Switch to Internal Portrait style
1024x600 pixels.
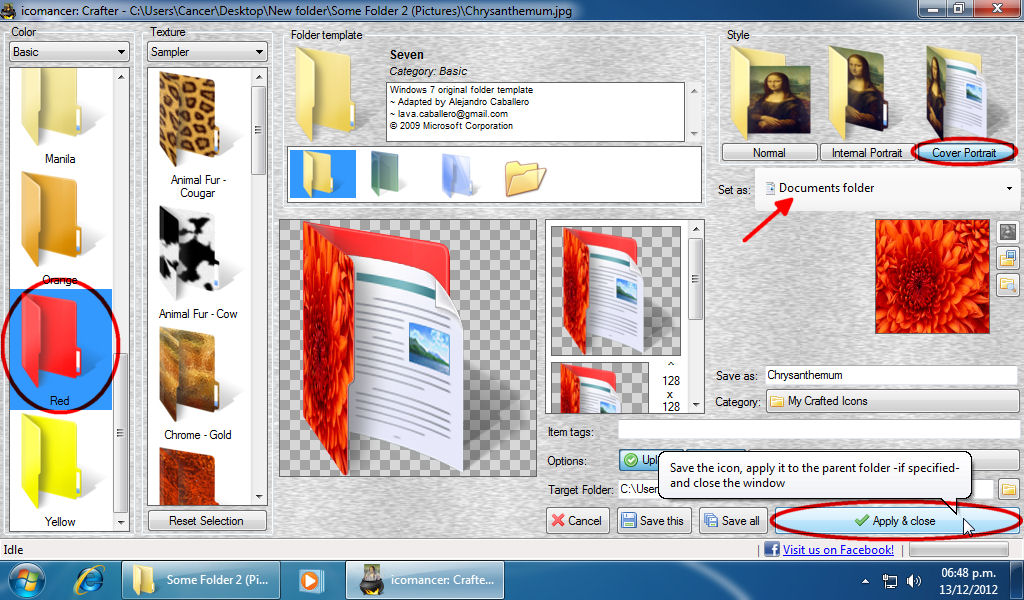coord(867,153)
